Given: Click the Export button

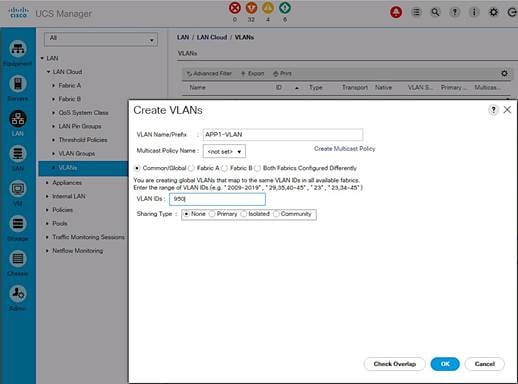Looking at the screenshot, I should (x=252, y=73).
